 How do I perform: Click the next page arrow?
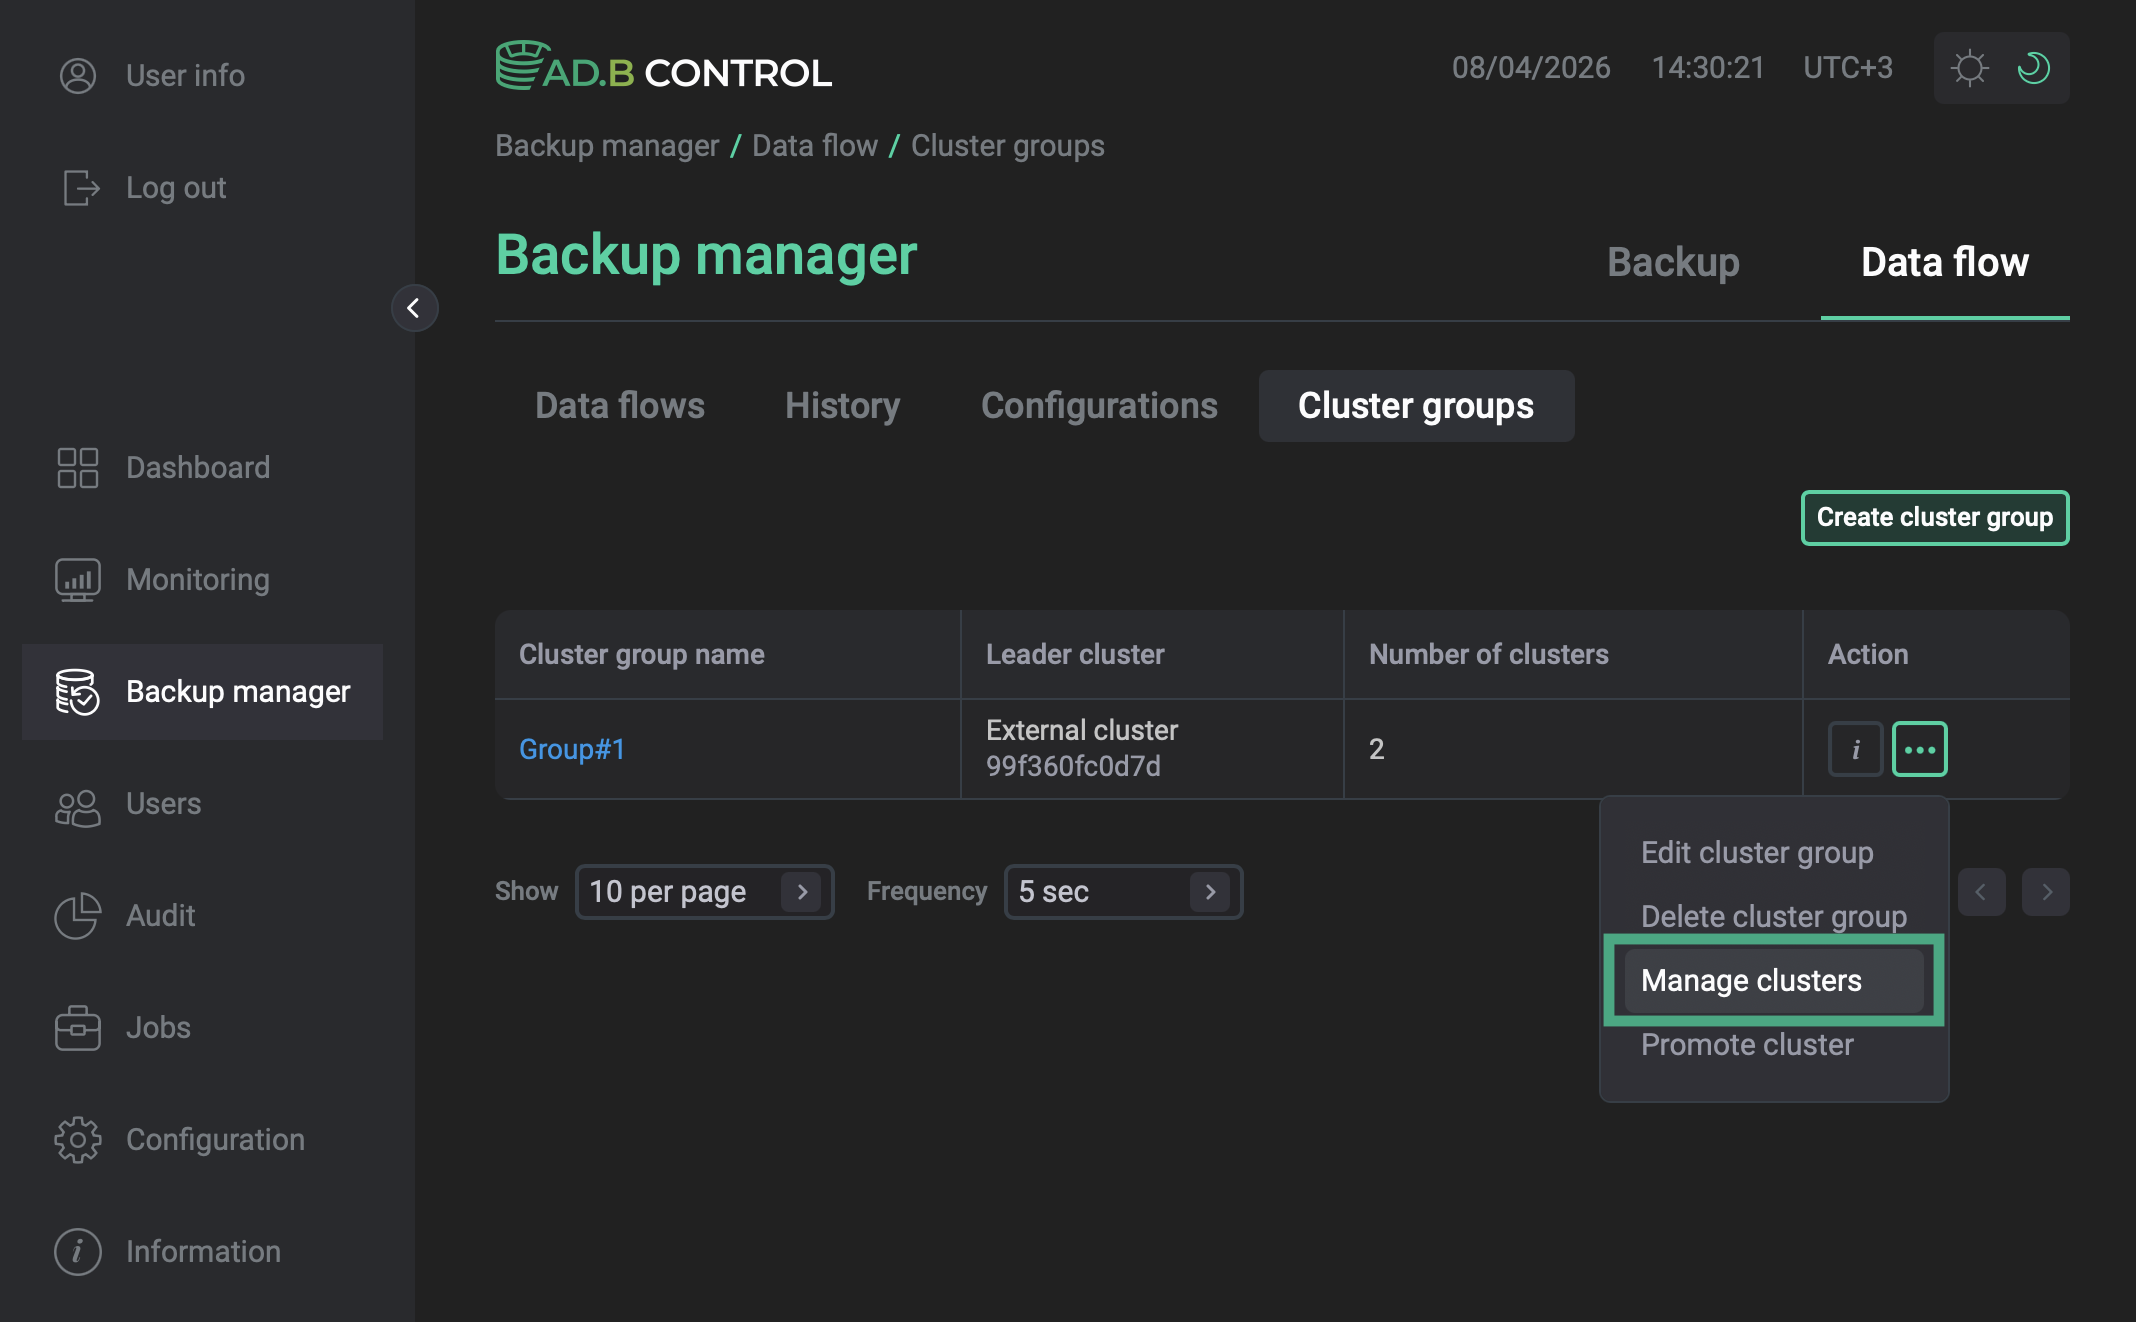2046,891
